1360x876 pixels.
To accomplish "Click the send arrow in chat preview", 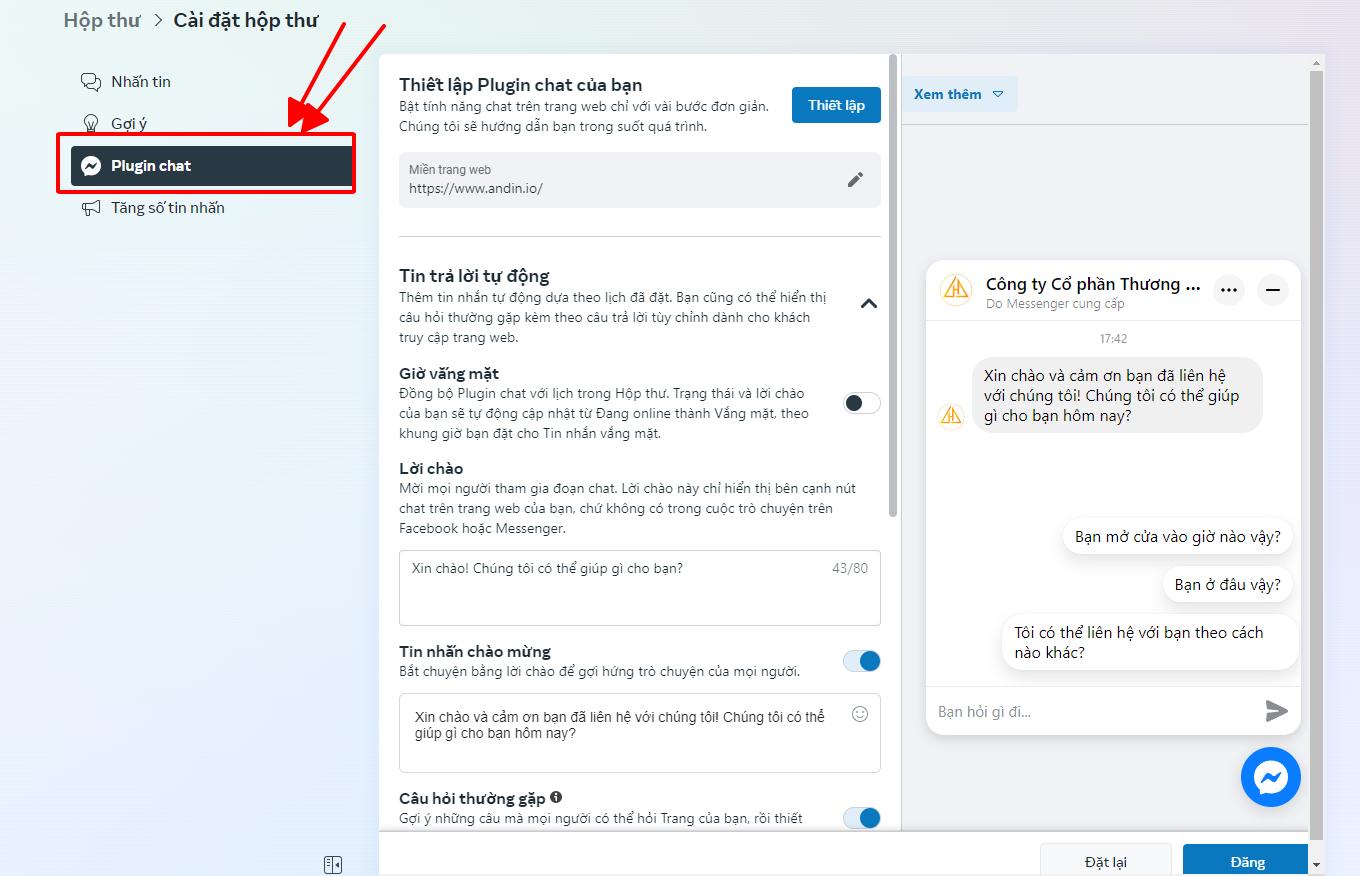I will [x=1276, y=711].
